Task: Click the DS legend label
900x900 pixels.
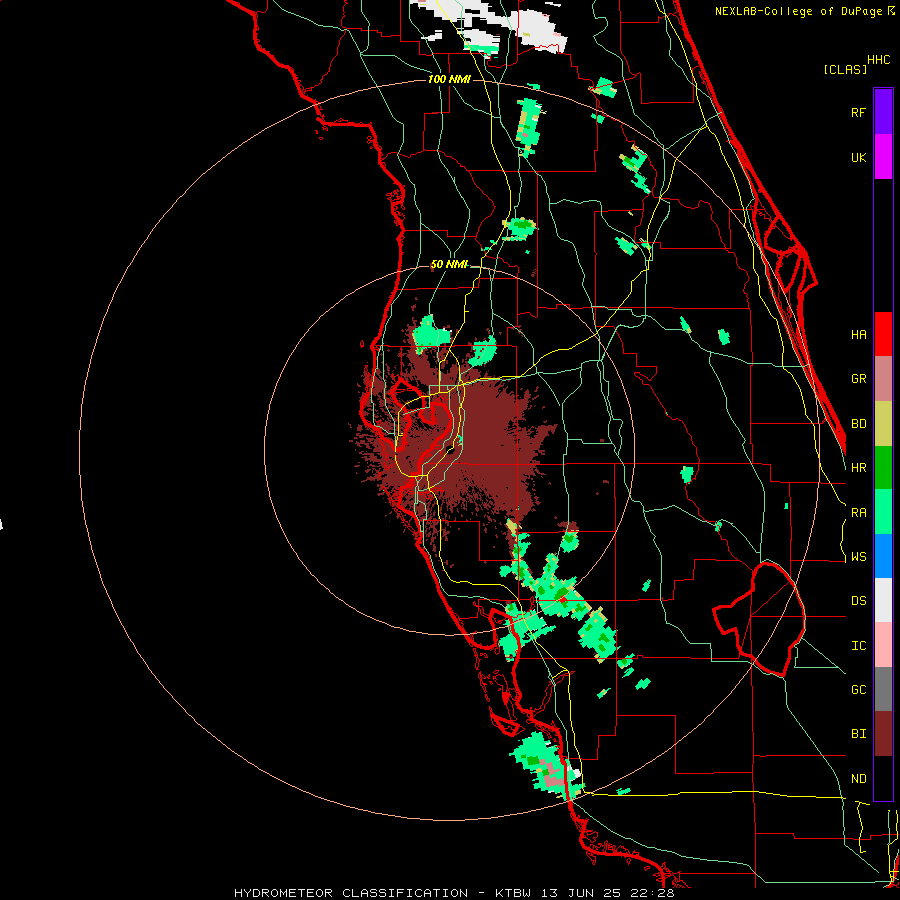Action: tap(858, 601)
